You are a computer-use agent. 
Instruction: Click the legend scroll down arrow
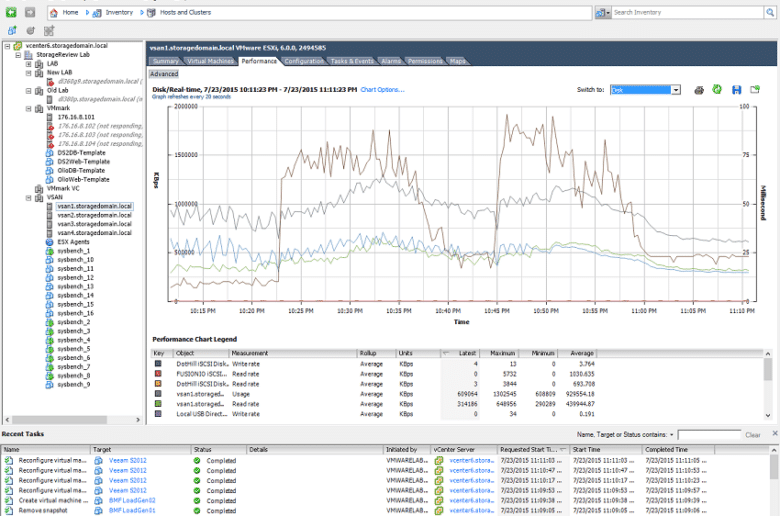point(768,415)
